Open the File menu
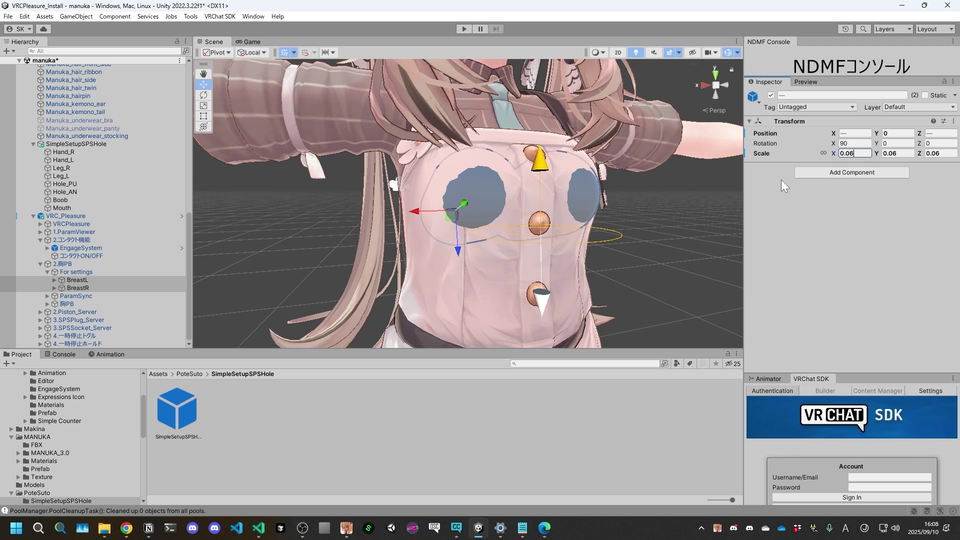Screen dimensions: 960x540 (x=8, y=17)
